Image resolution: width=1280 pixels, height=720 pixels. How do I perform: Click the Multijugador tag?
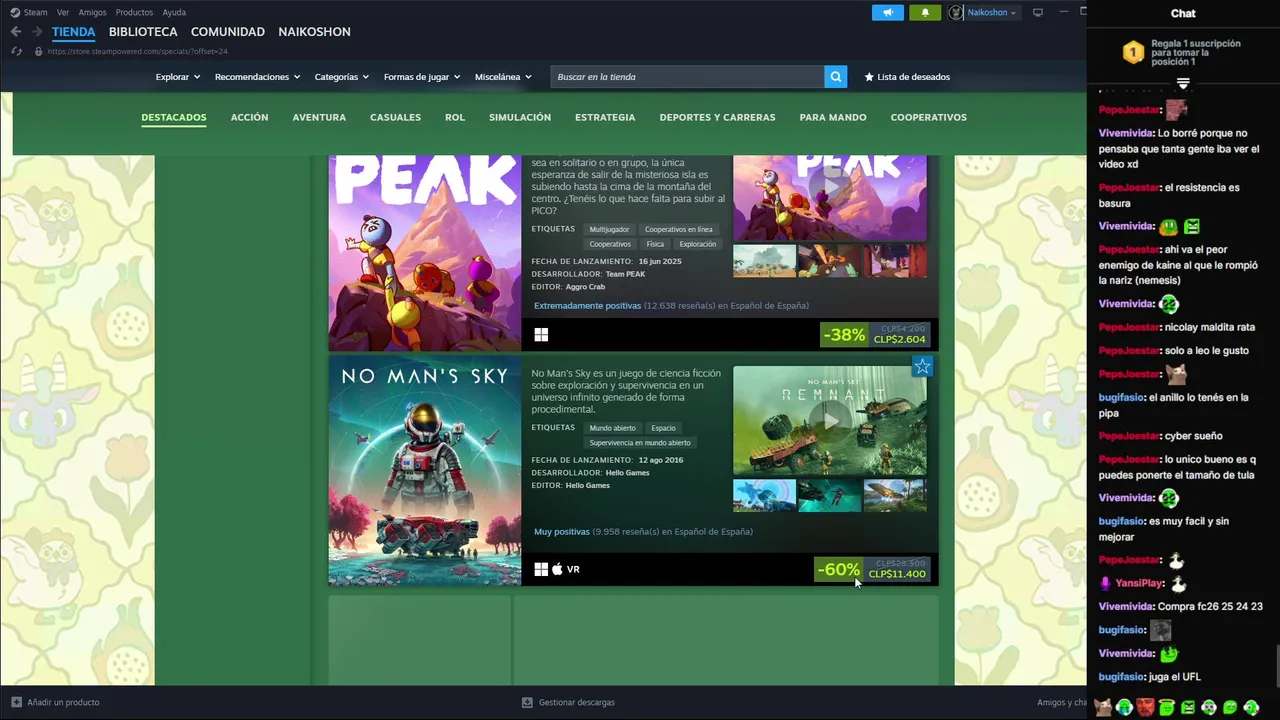click(x=609, y=229)
